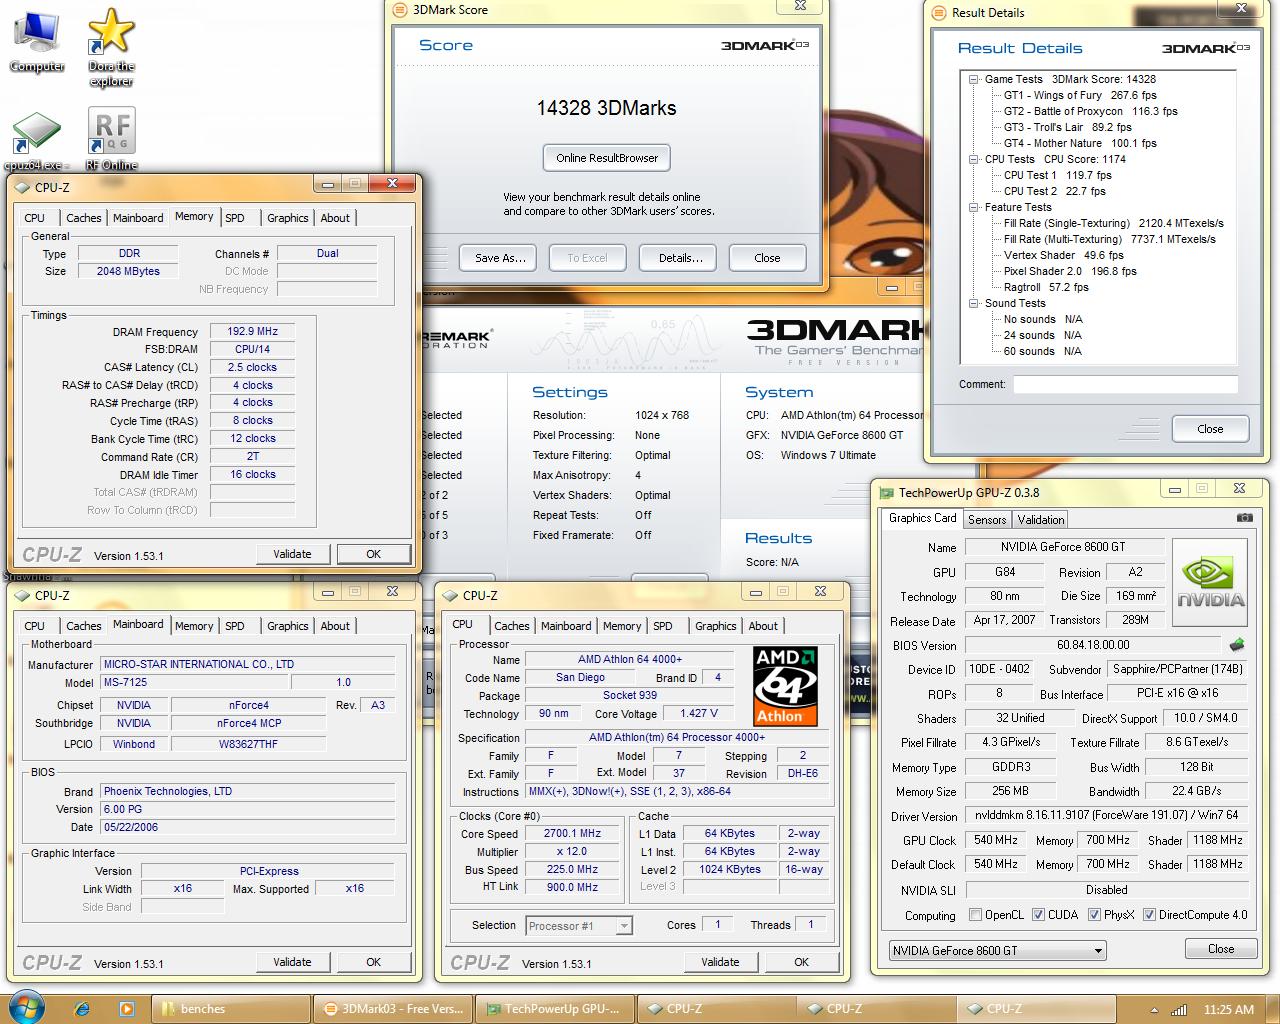Click Close button in Result Details
Screen dimensions: 1280x1024
pos(1210,429)
